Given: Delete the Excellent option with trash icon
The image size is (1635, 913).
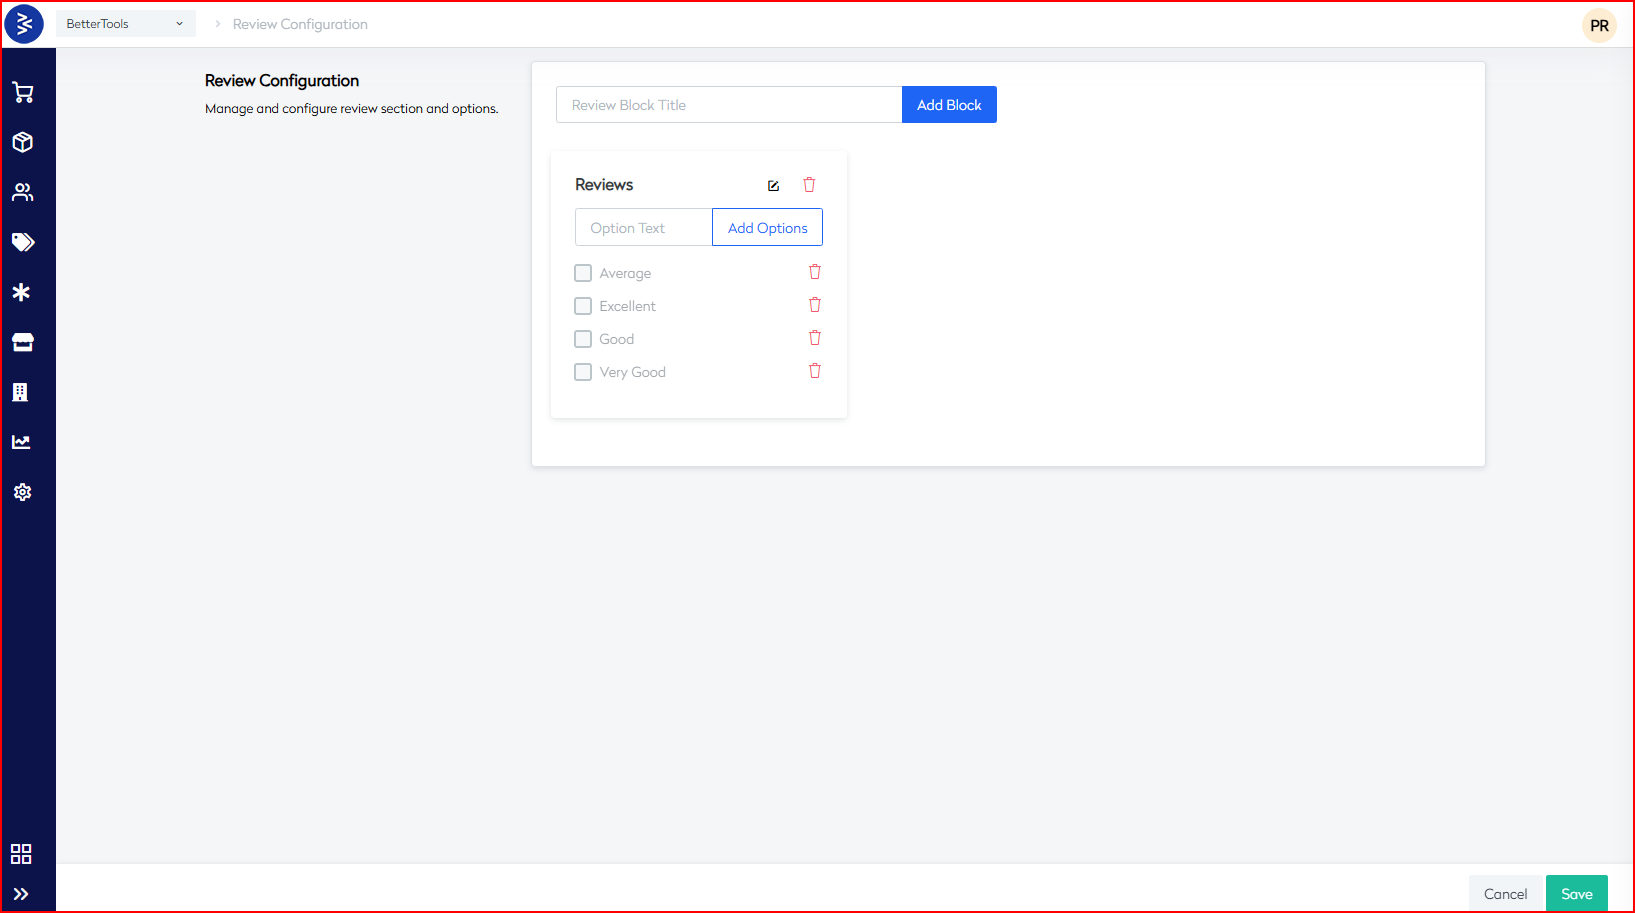Looking at the screenshot, I should click(814, 305).
